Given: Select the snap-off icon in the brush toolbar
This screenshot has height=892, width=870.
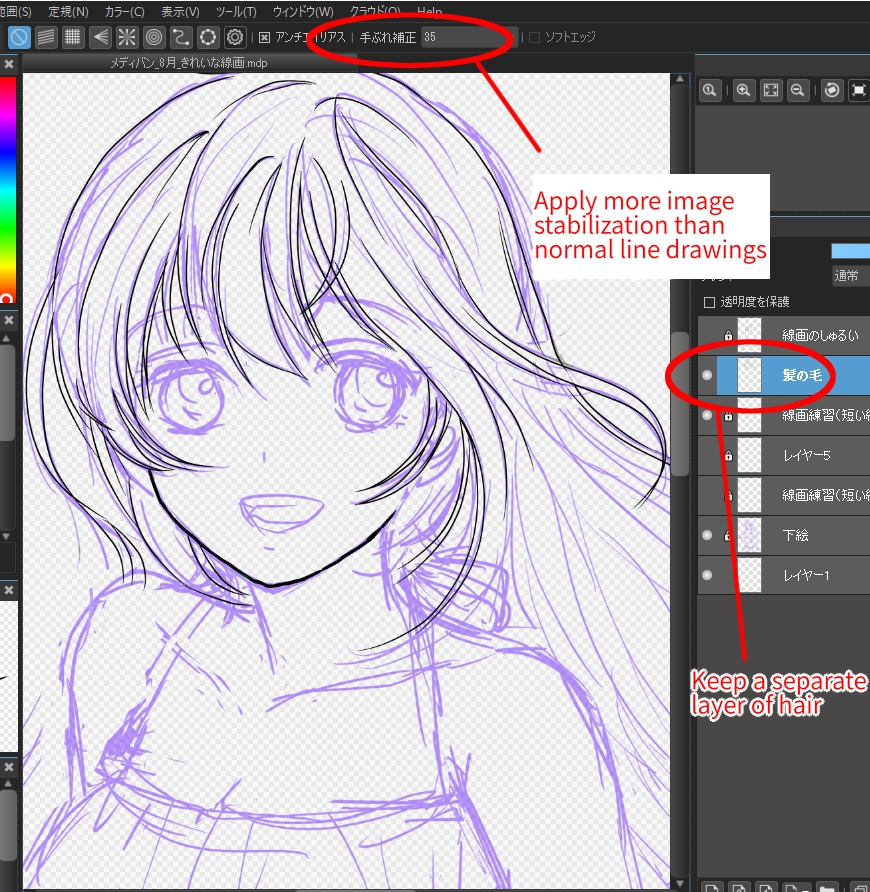Looking at the screenshot, I should coord(20,37).
